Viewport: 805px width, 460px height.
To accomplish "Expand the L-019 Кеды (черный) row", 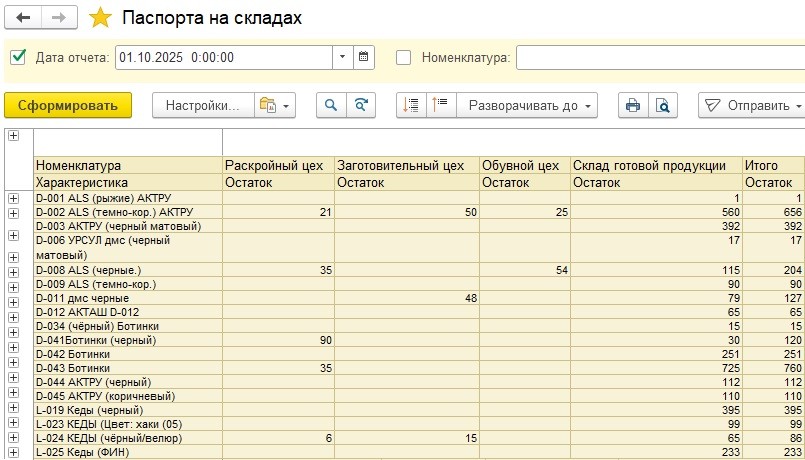I will click(x=13, y=410).
